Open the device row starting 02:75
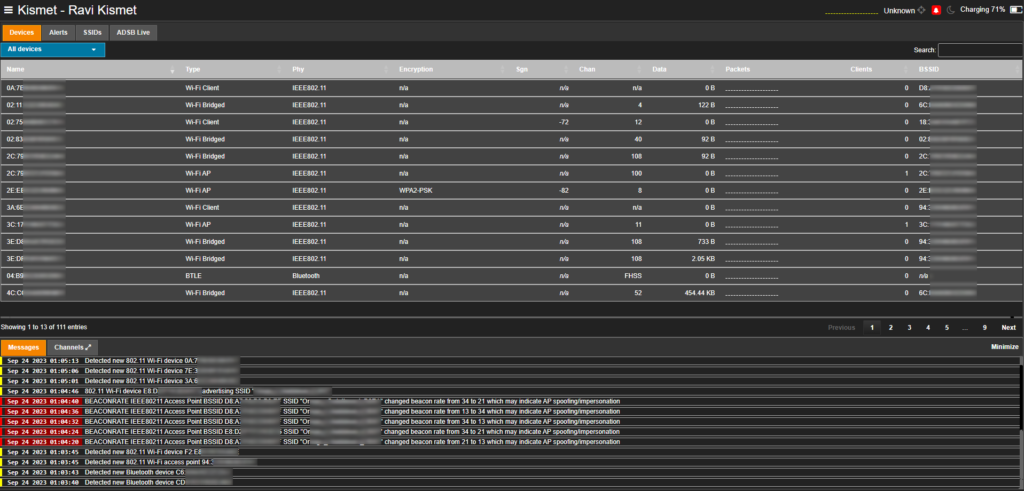 pyautogui.click(x=511, y=122)
